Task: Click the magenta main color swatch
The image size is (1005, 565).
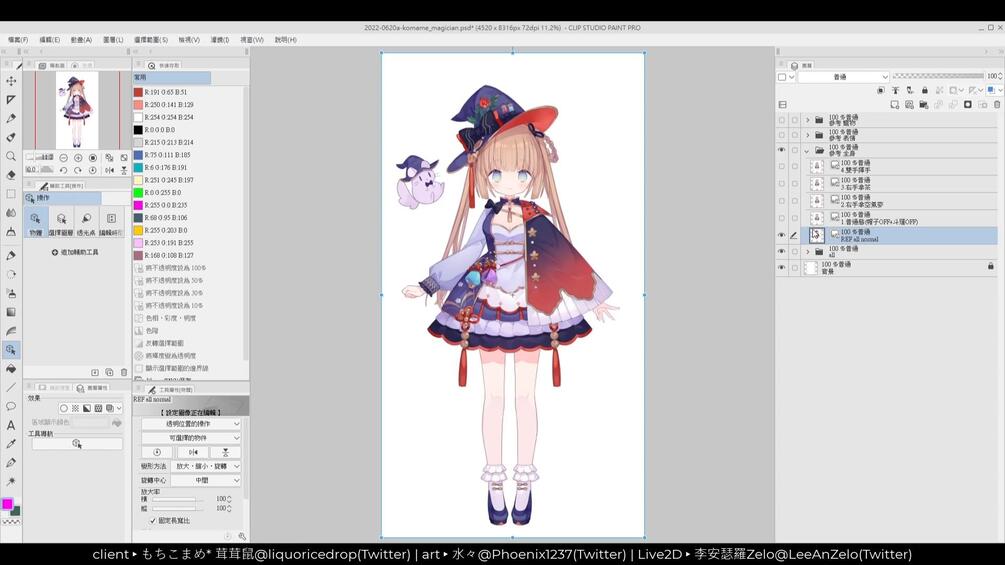Action: 7,504
